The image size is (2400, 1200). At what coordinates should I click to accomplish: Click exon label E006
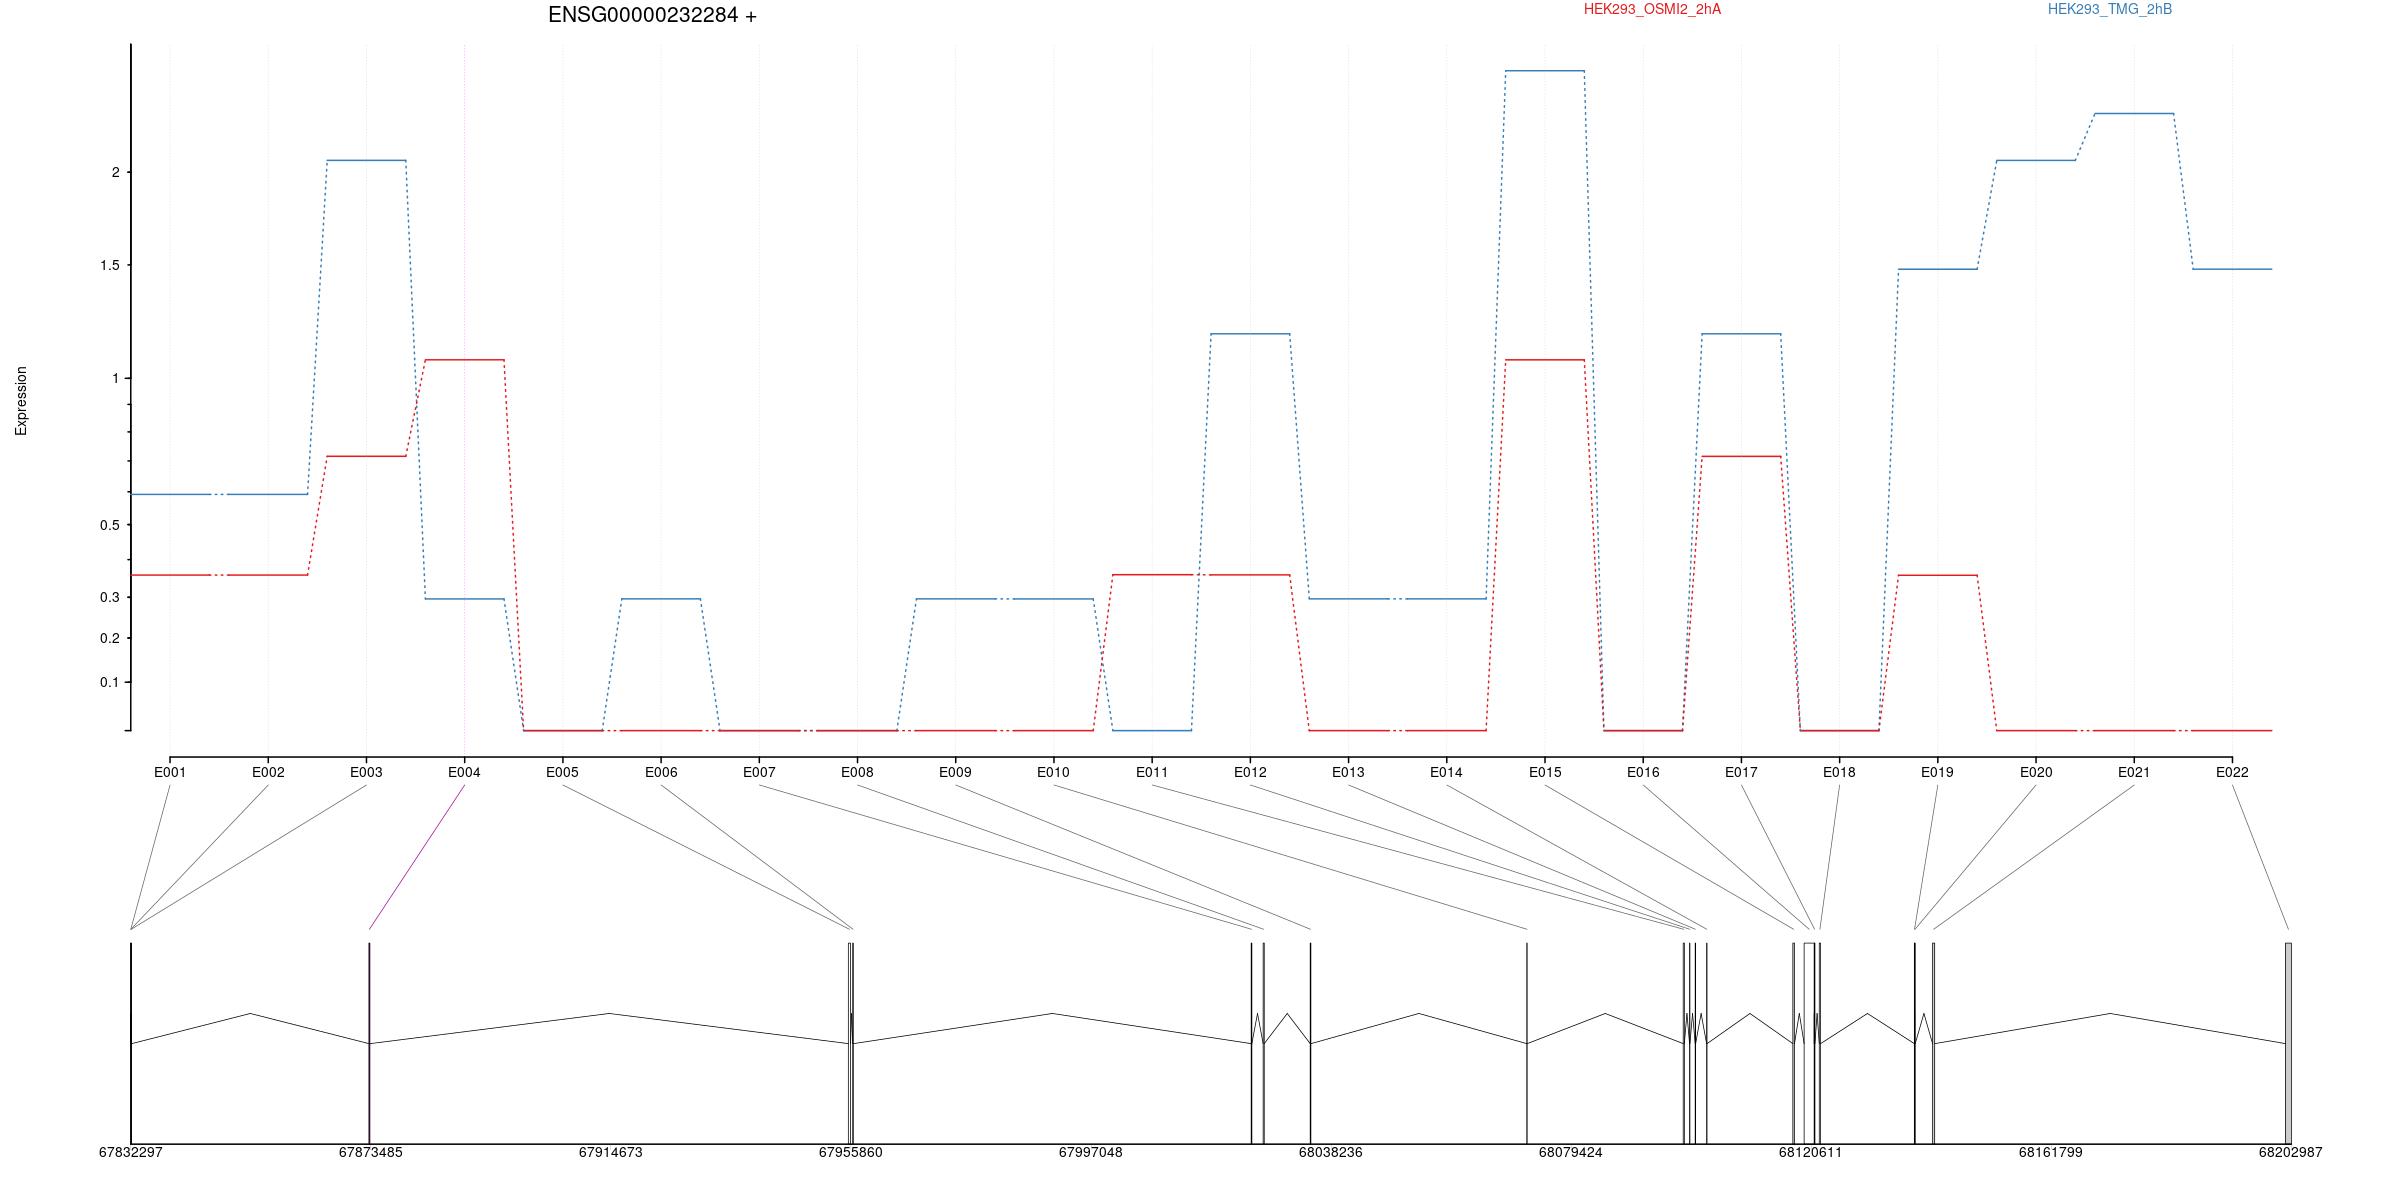click(661, 772)
